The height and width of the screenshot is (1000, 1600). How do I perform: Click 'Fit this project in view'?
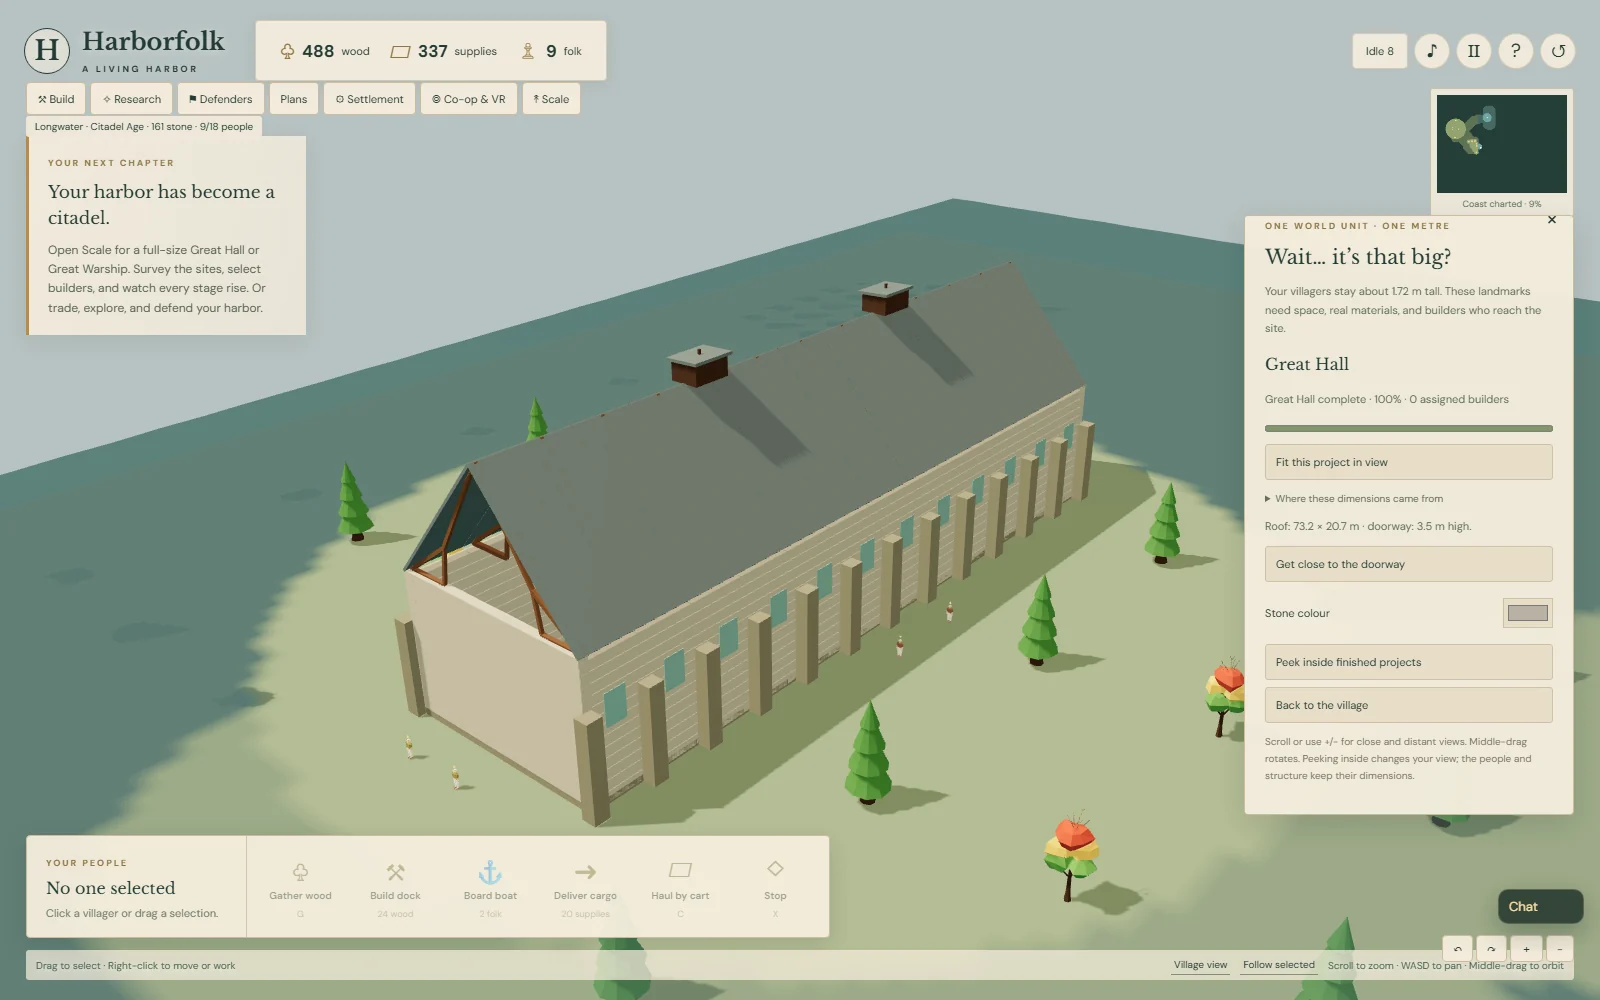pos(1408,462)
